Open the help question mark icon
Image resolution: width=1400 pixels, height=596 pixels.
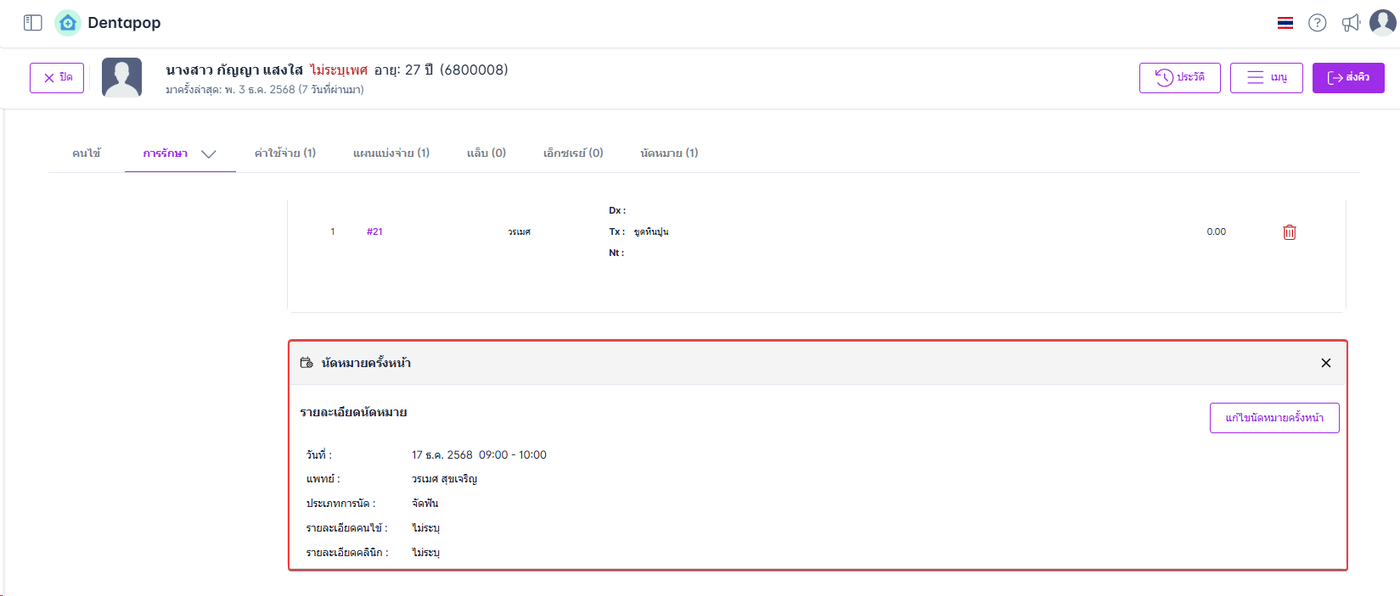coord(1317,23)
